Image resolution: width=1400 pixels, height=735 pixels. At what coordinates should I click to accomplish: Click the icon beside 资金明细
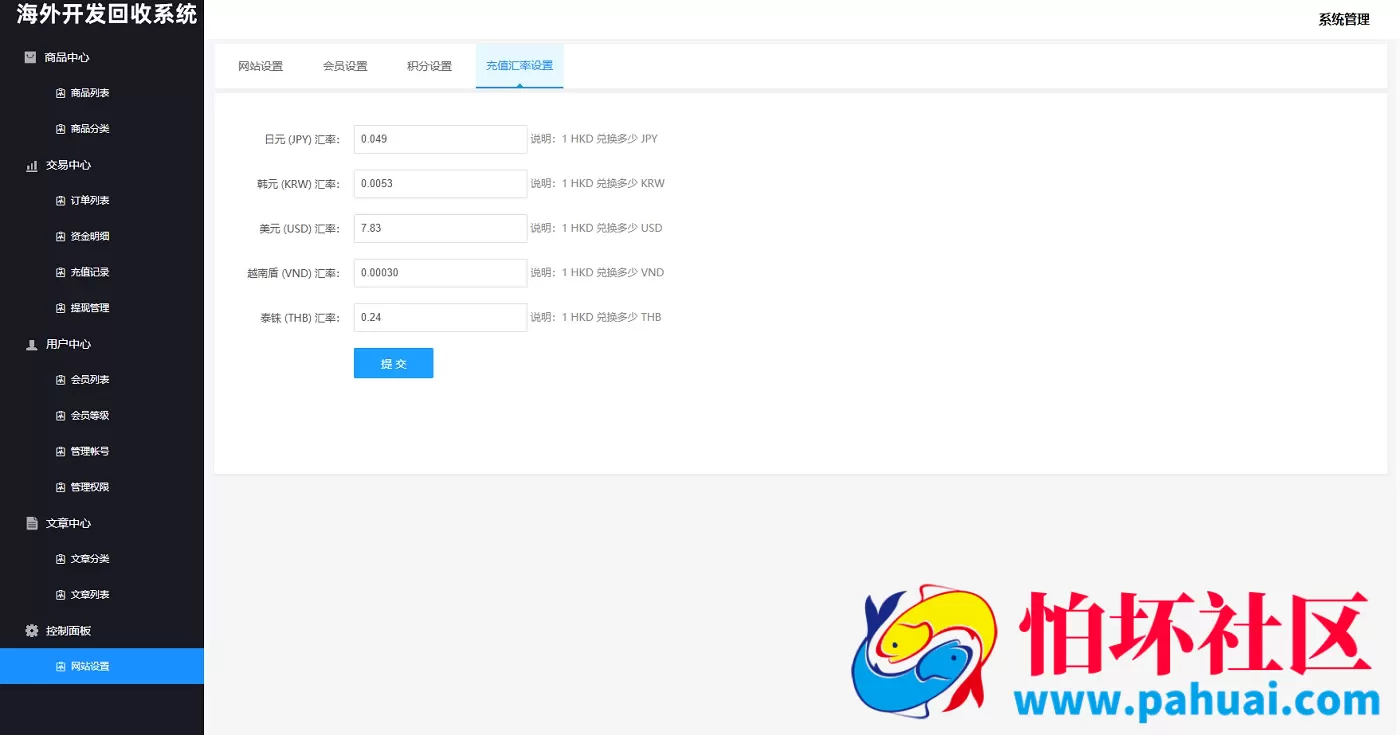click(60, 237)
